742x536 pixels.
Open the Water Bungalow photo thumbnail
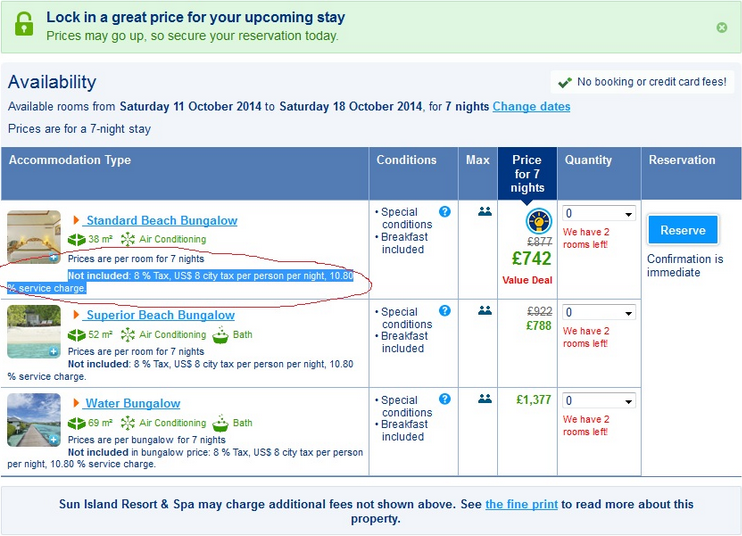coord(34,420)
